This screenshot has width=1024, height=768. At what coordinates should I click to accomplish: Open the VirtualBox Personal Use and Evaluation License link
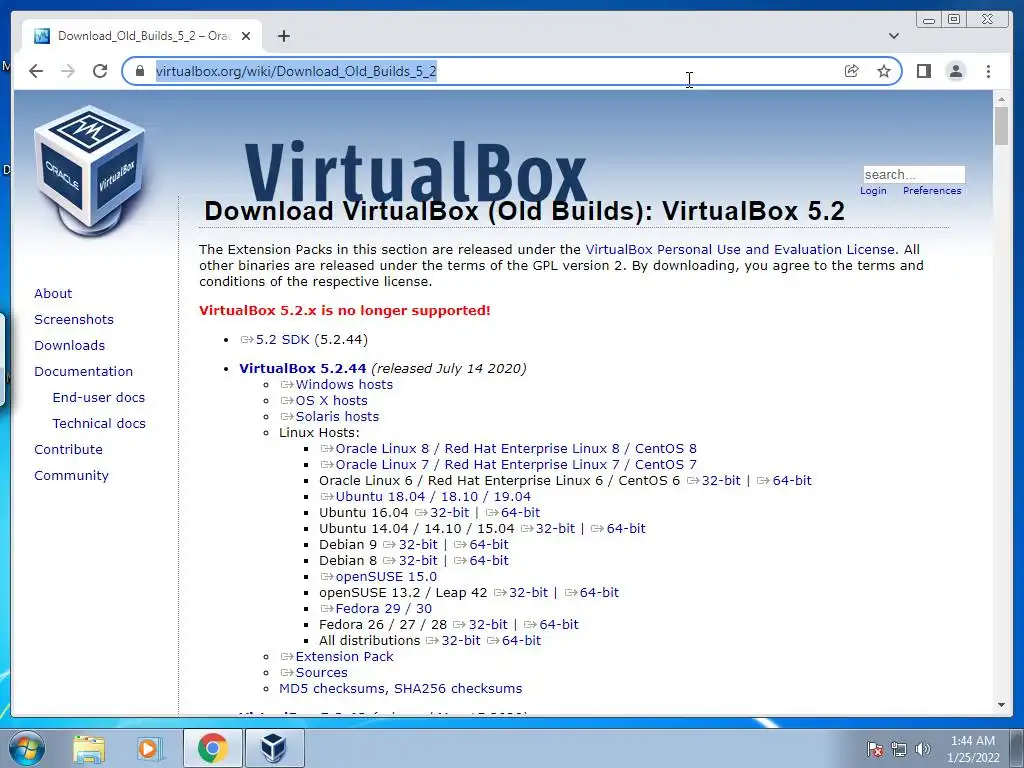point(740,249)
